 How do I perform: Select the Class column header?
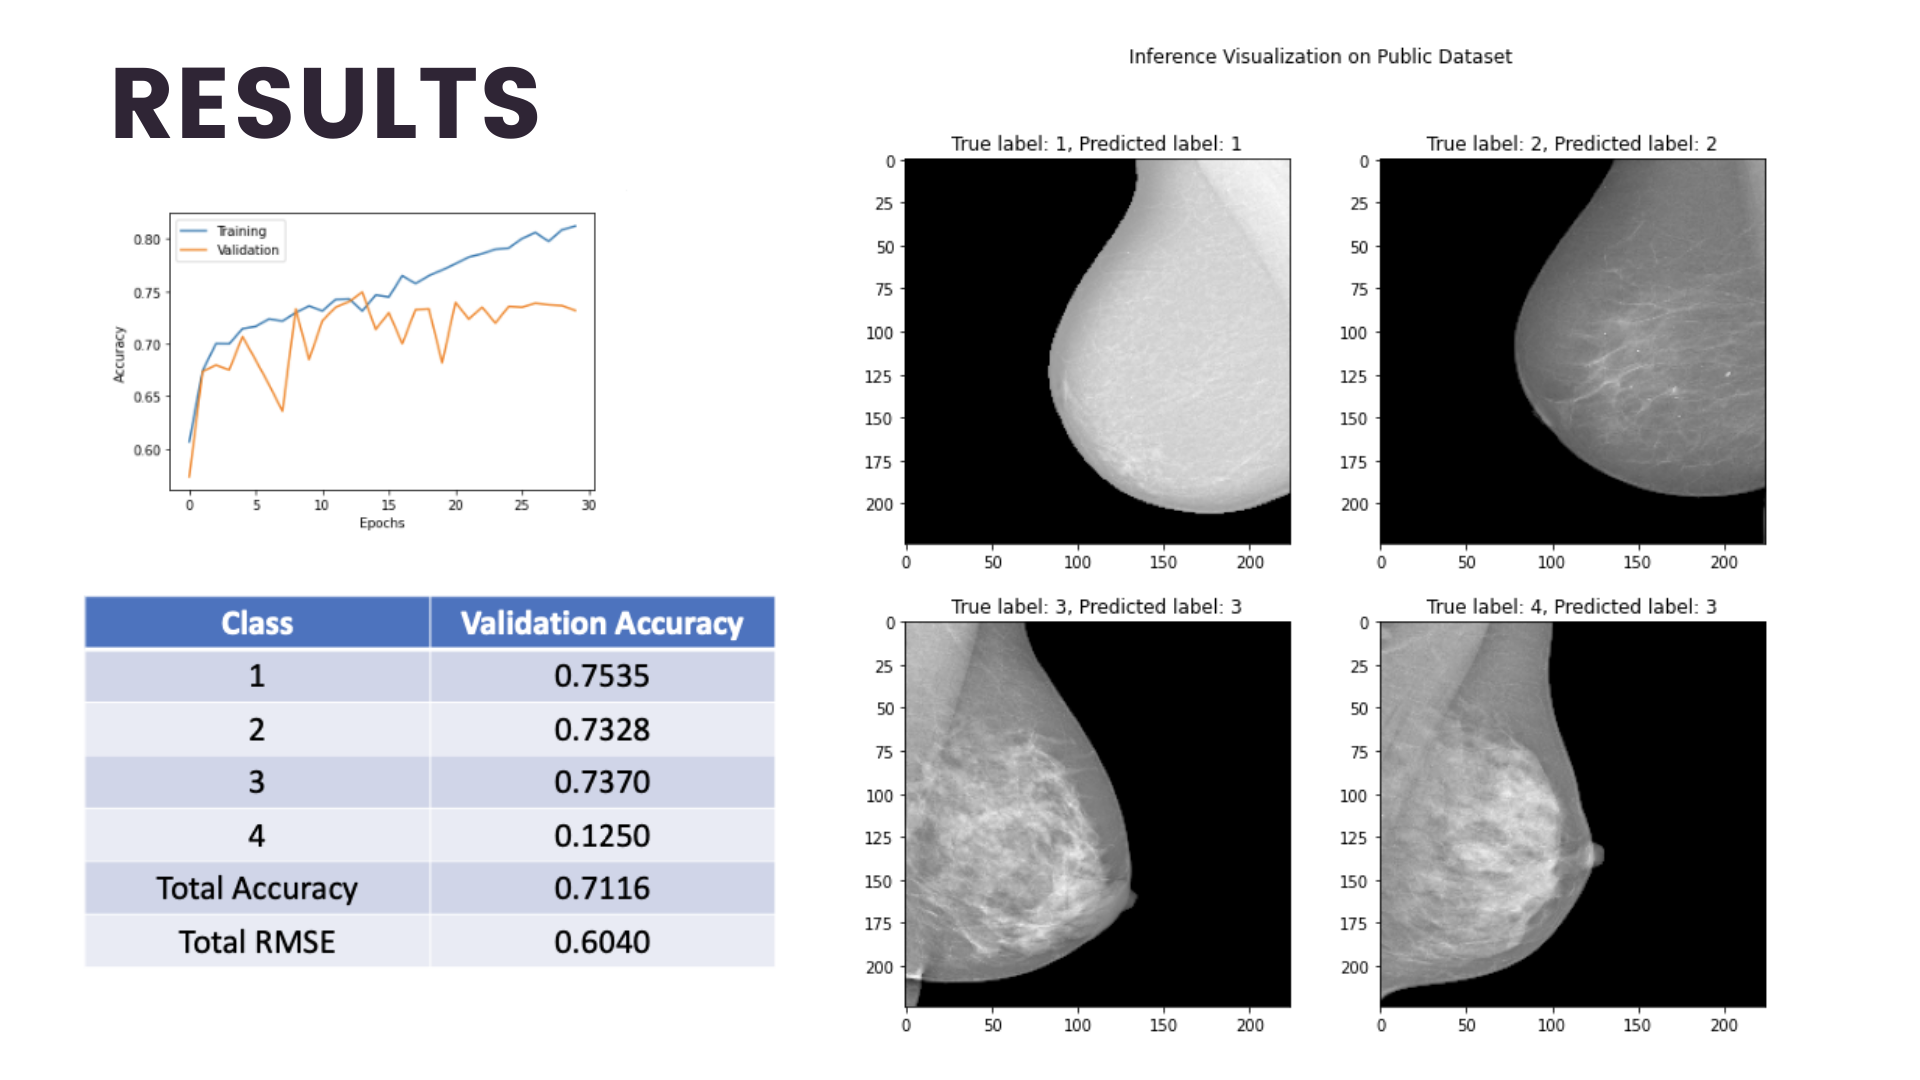point(257,623)
